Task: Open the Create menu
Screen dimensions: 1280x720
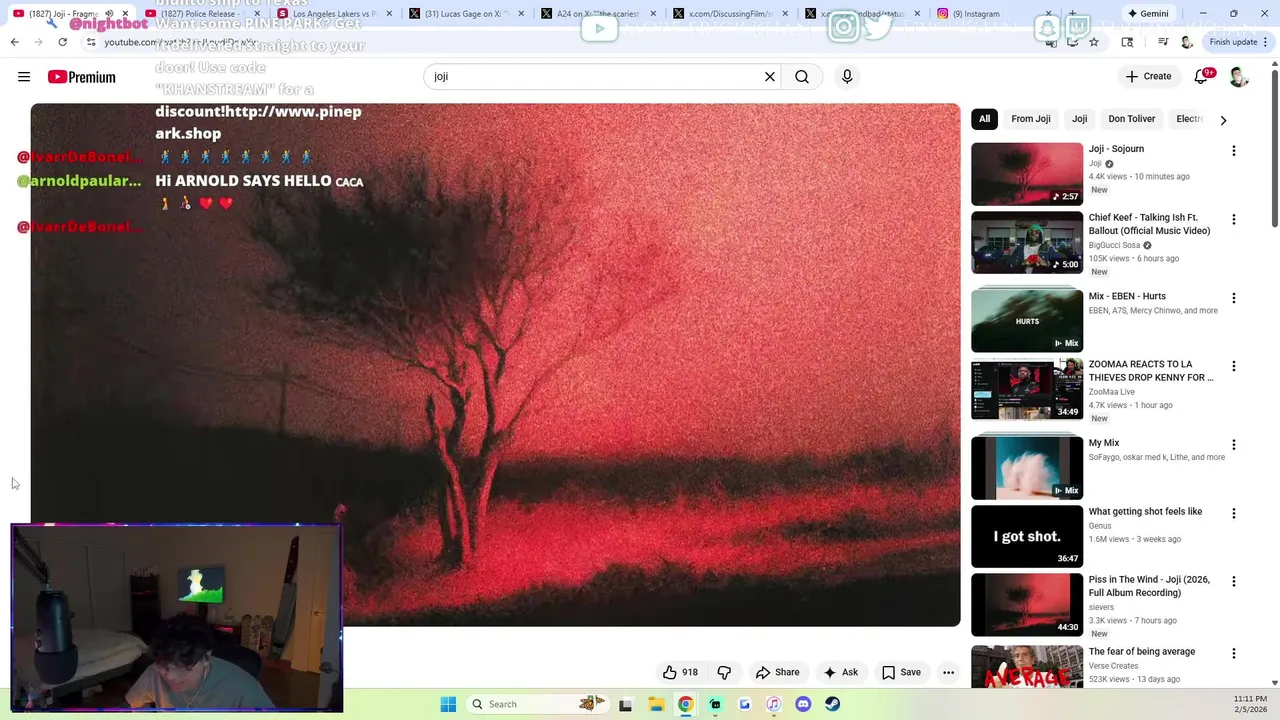Action: point(1148,77)
